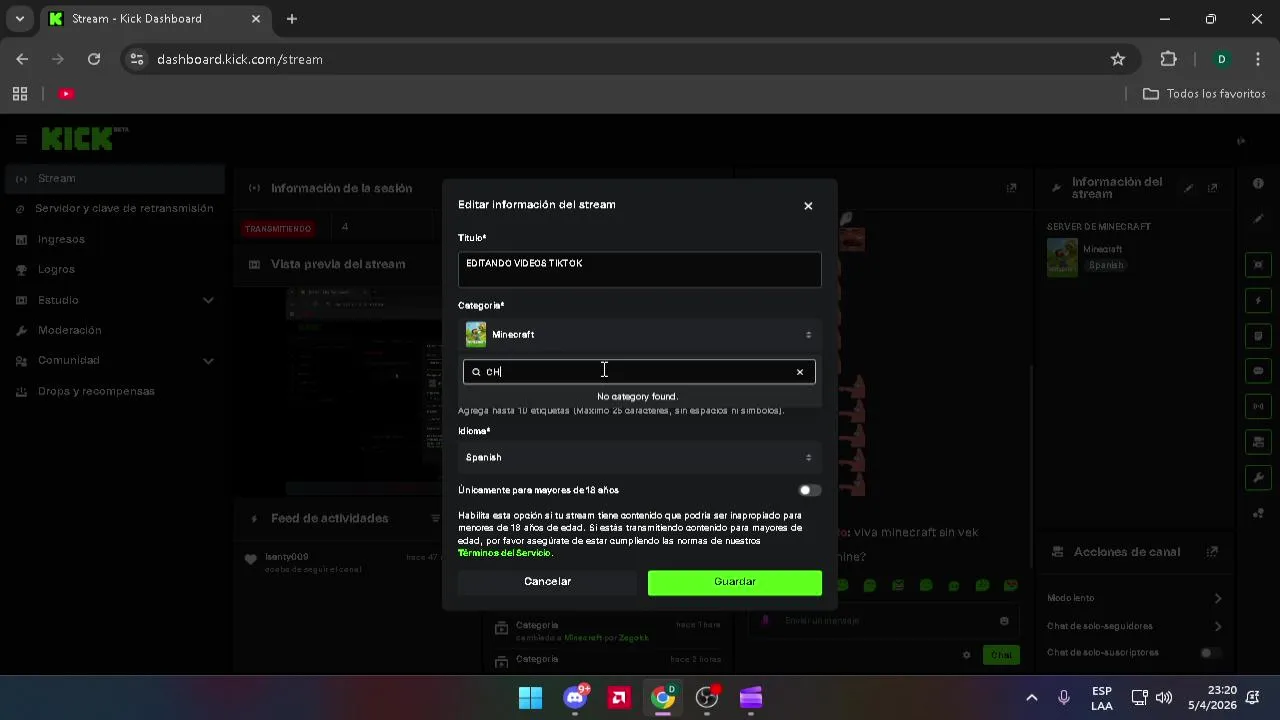Image resolution: width=1280 pixels, height=720 pixels.
Task: Open the Idioma dropdown showing Spanish
Action: (x=639, y=457)
